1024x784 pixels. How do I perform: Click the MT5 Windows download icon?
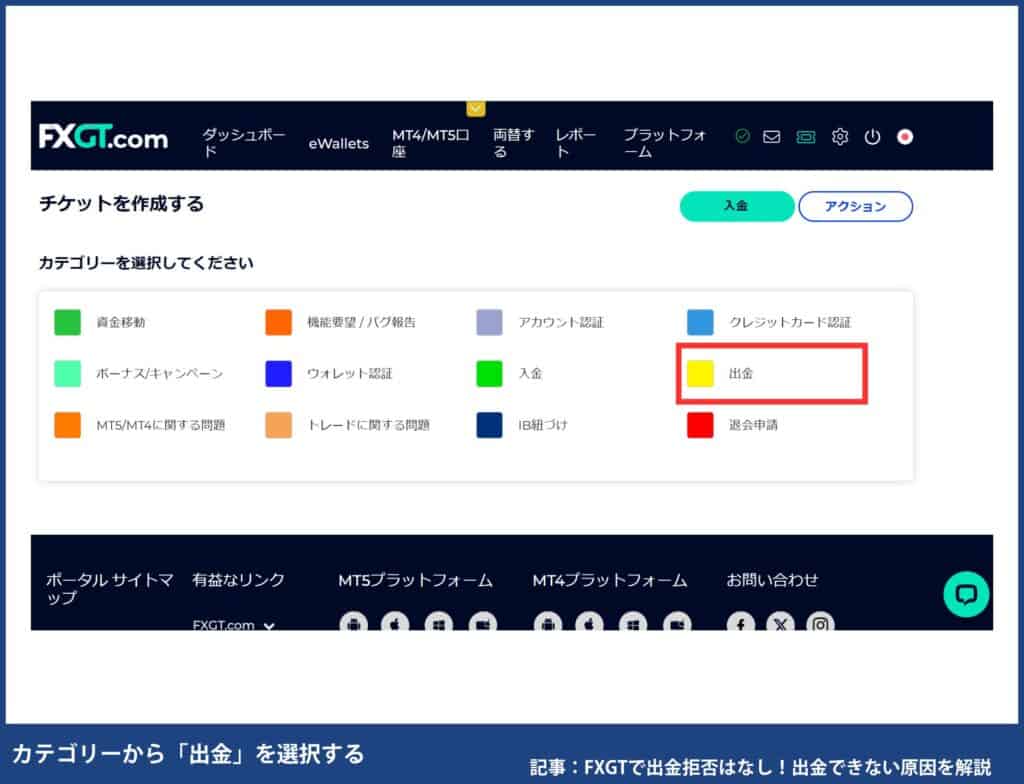(439, 623)
